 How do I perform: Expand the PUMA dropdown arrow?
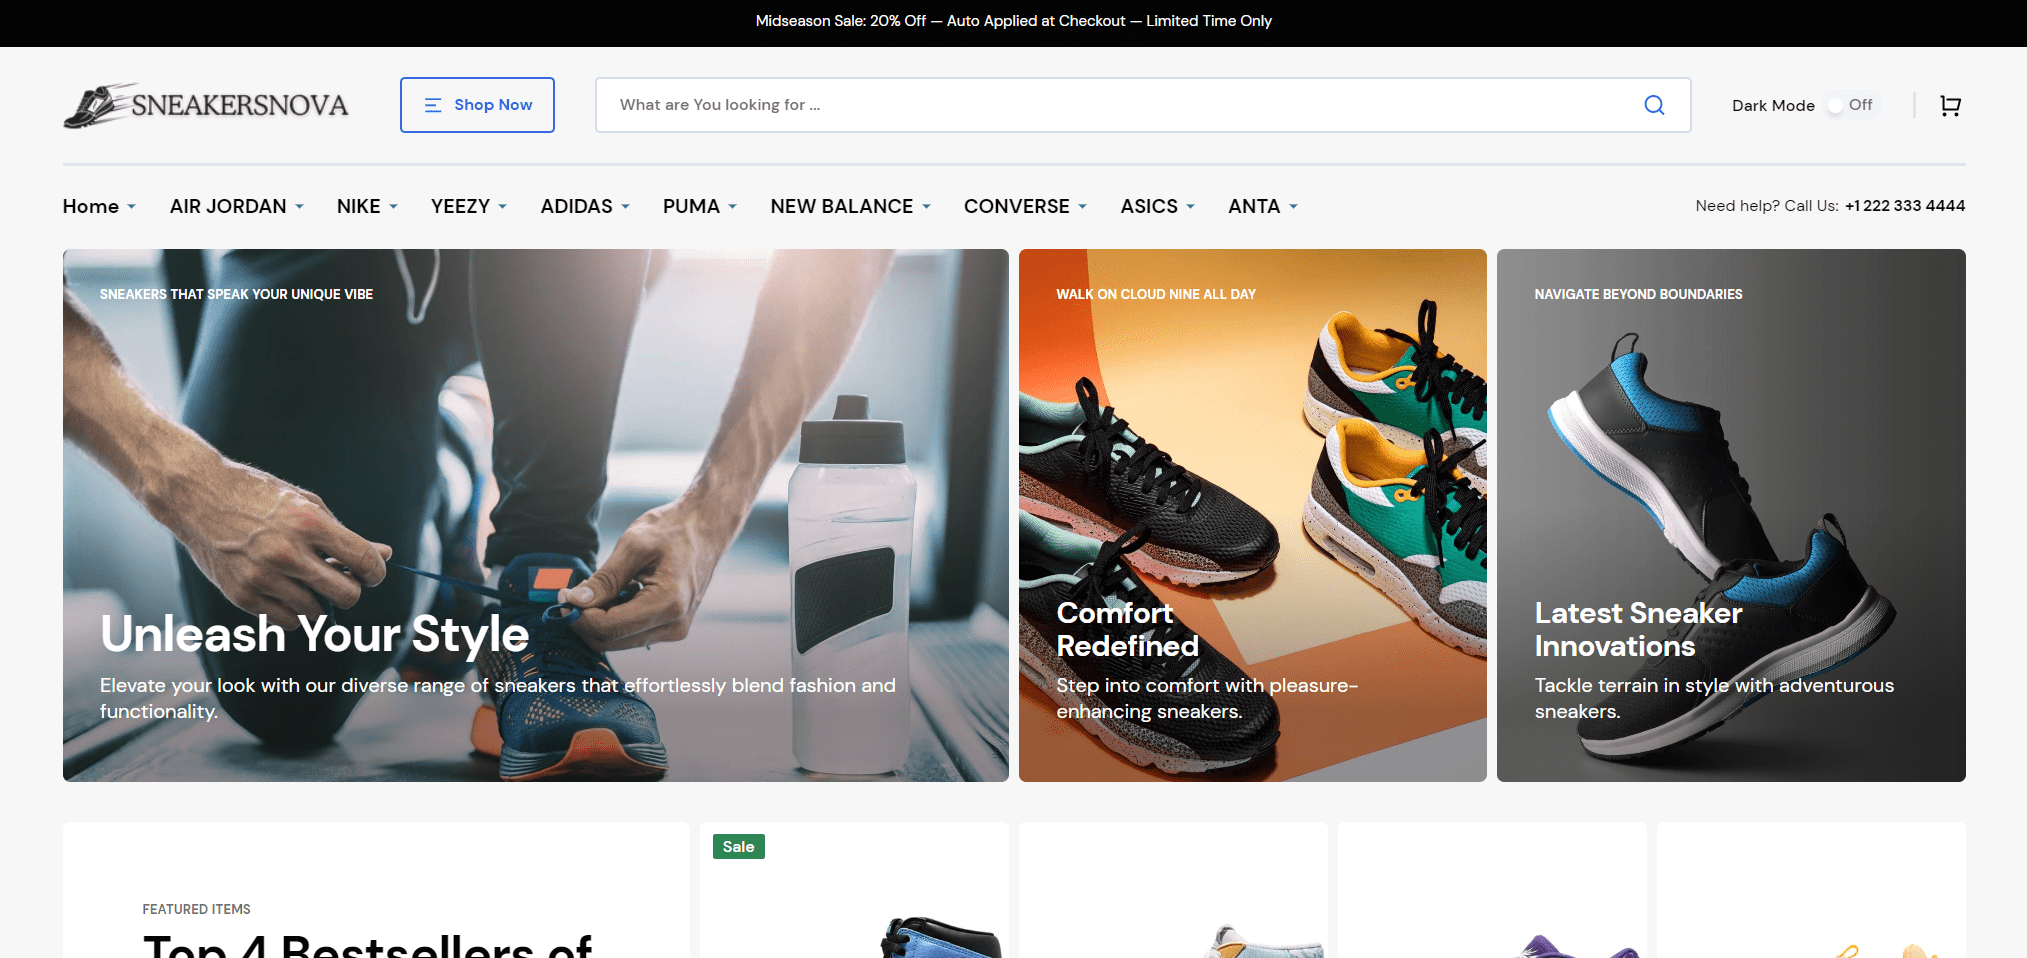[x=732, y=207]
